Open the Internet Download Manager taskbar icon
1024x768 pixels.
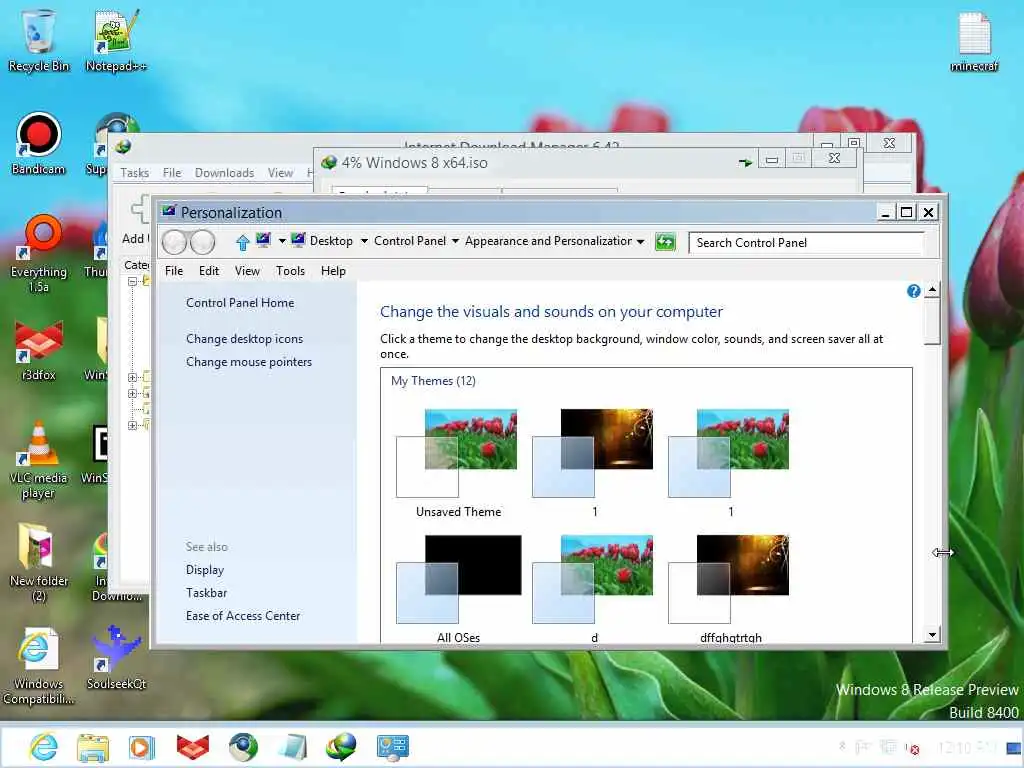(342, 746)
